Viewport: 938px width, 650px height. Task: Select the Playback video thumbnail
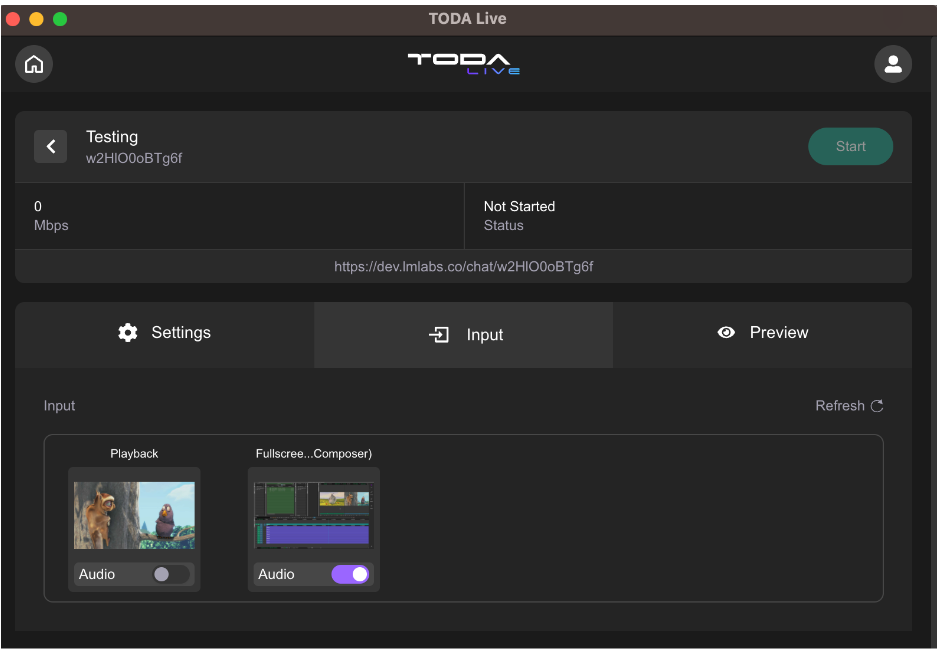click(135, 515)
